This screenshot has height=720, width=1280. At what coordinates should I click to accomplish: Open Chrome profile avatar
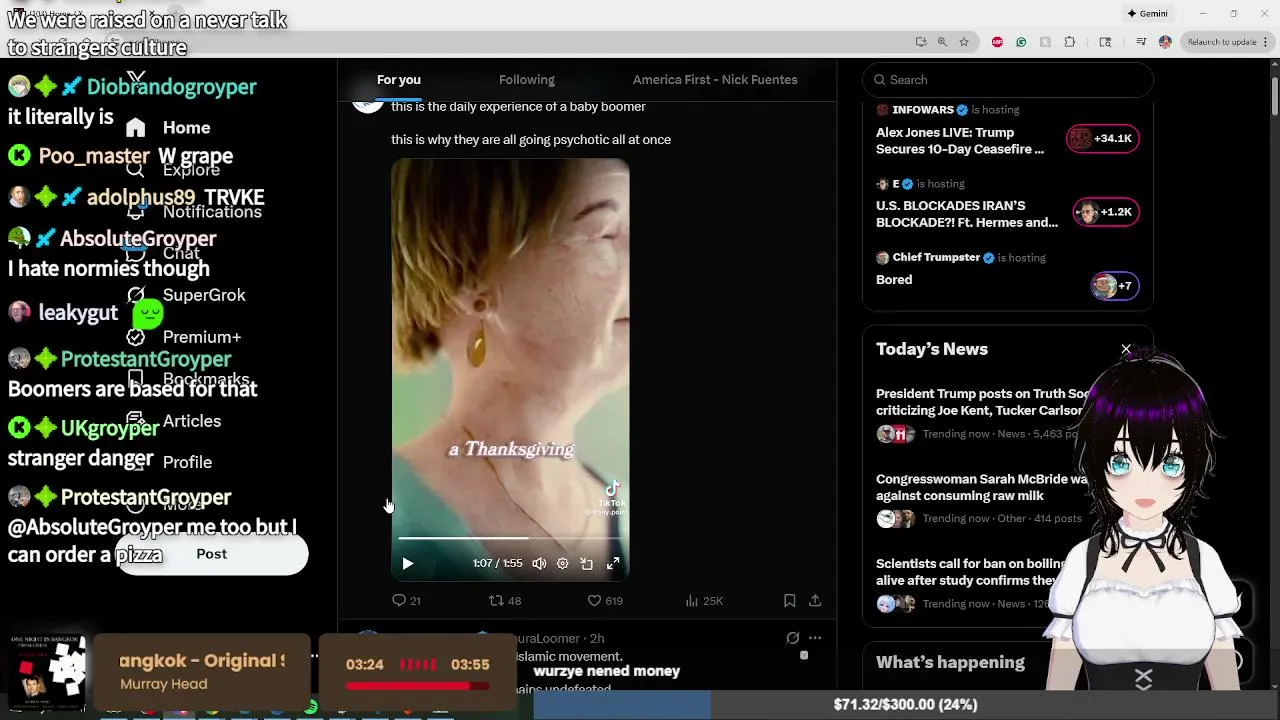click(x=1165, y=42)
